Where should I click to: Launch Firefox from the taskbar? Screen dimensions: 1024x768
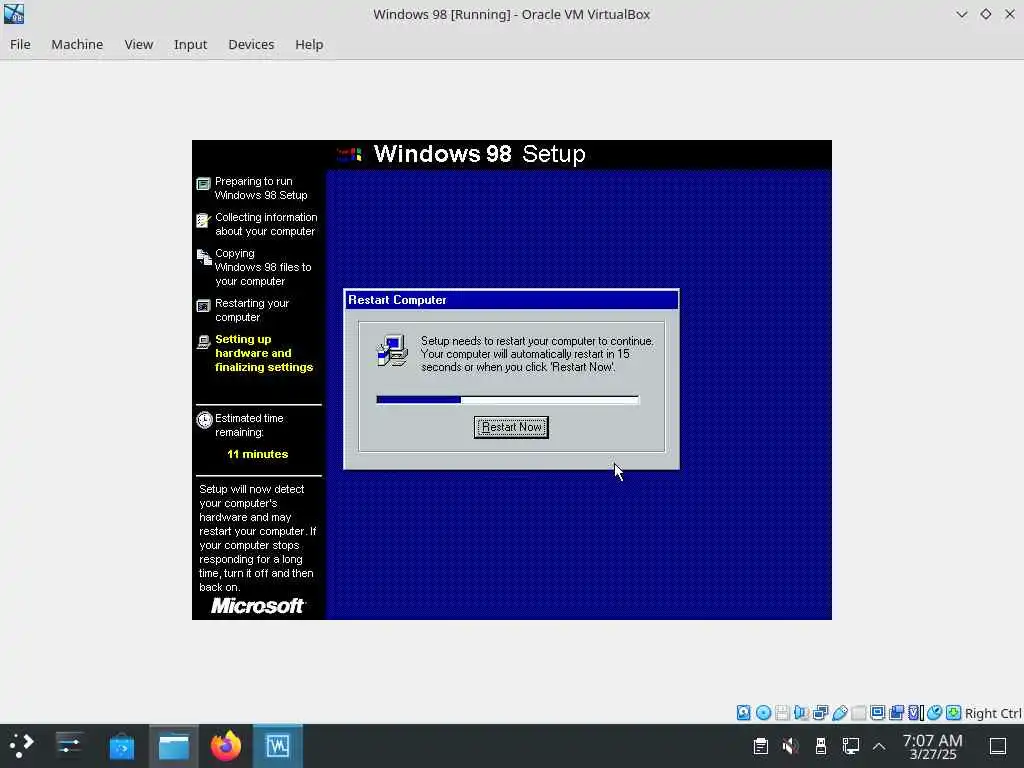(x=226, y=745)
